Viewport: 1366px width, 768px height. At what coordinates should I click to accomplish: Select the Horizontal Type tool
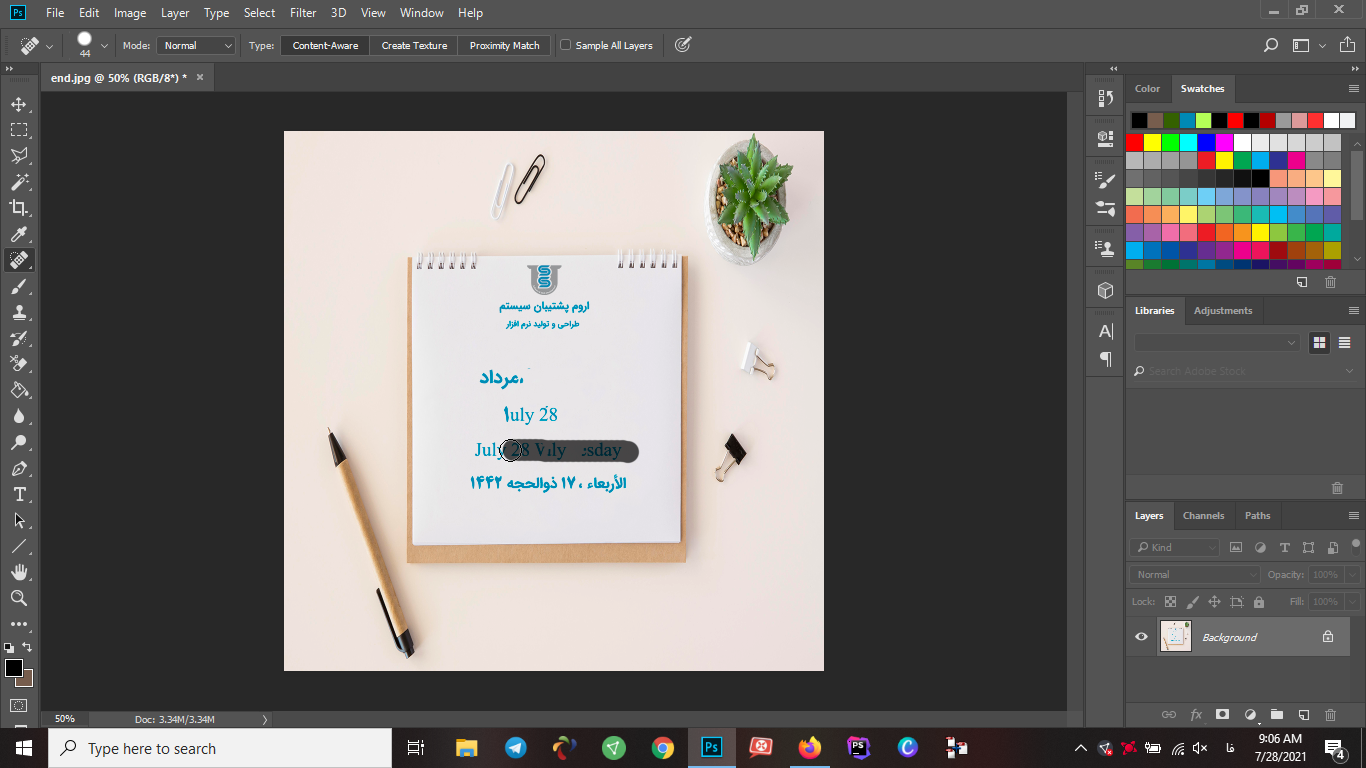tap(18, 494)
